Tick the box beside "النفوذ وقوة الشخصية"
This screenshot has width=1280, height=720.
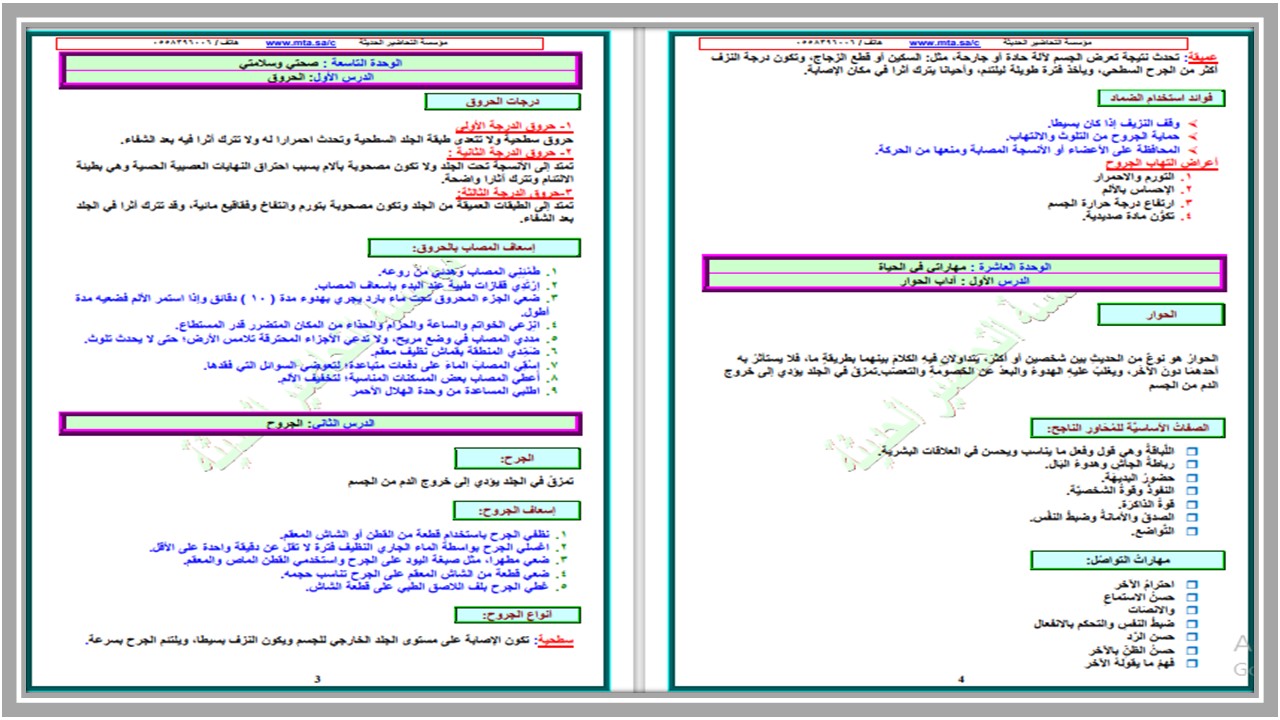point(1191,491)
